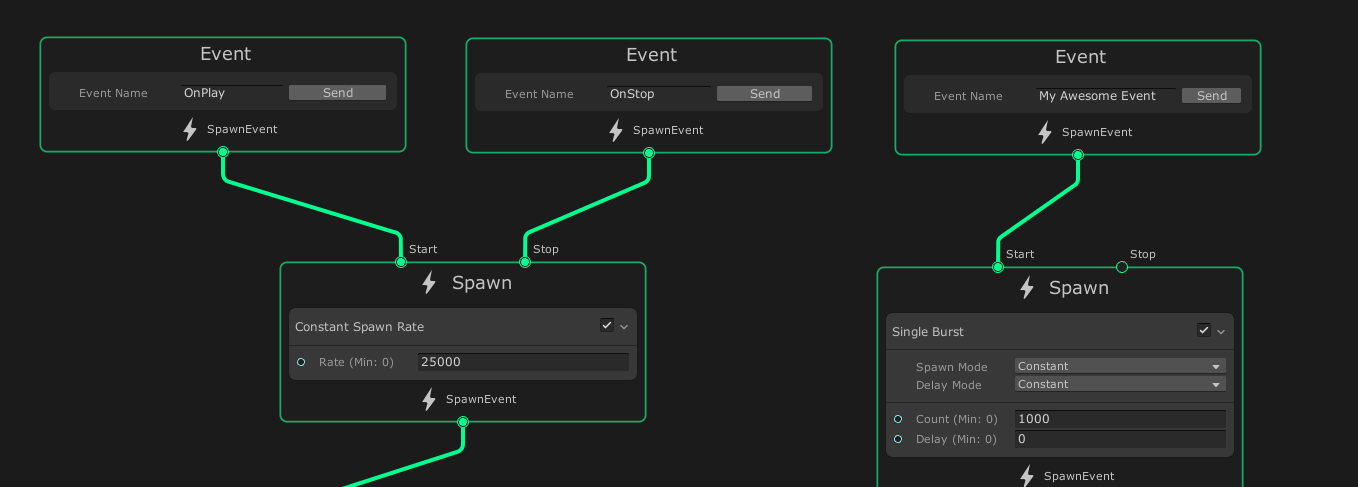
Task: Open the Delay Mode dropdown
Action: click(1119, 384)
